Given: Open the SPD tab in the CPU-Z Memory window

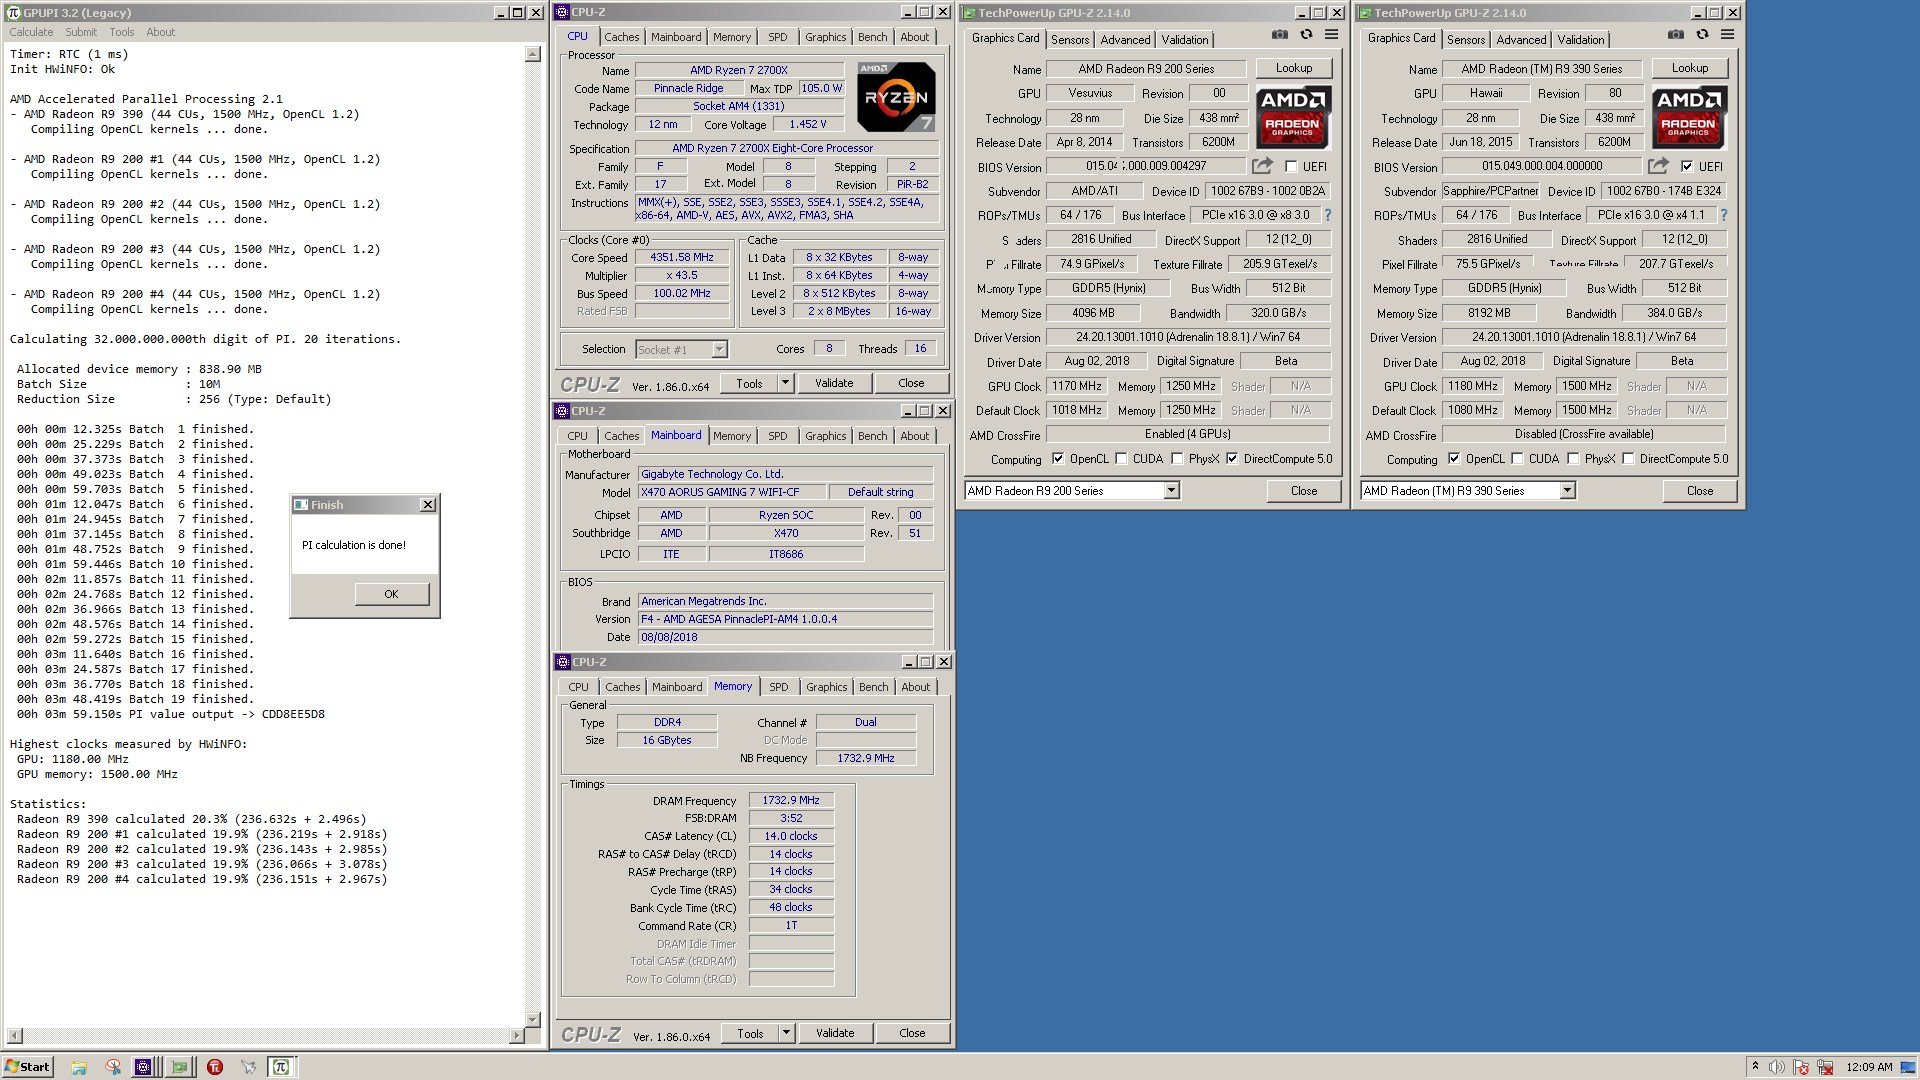Looking at the screenshot, I should [x=779, y=687].
